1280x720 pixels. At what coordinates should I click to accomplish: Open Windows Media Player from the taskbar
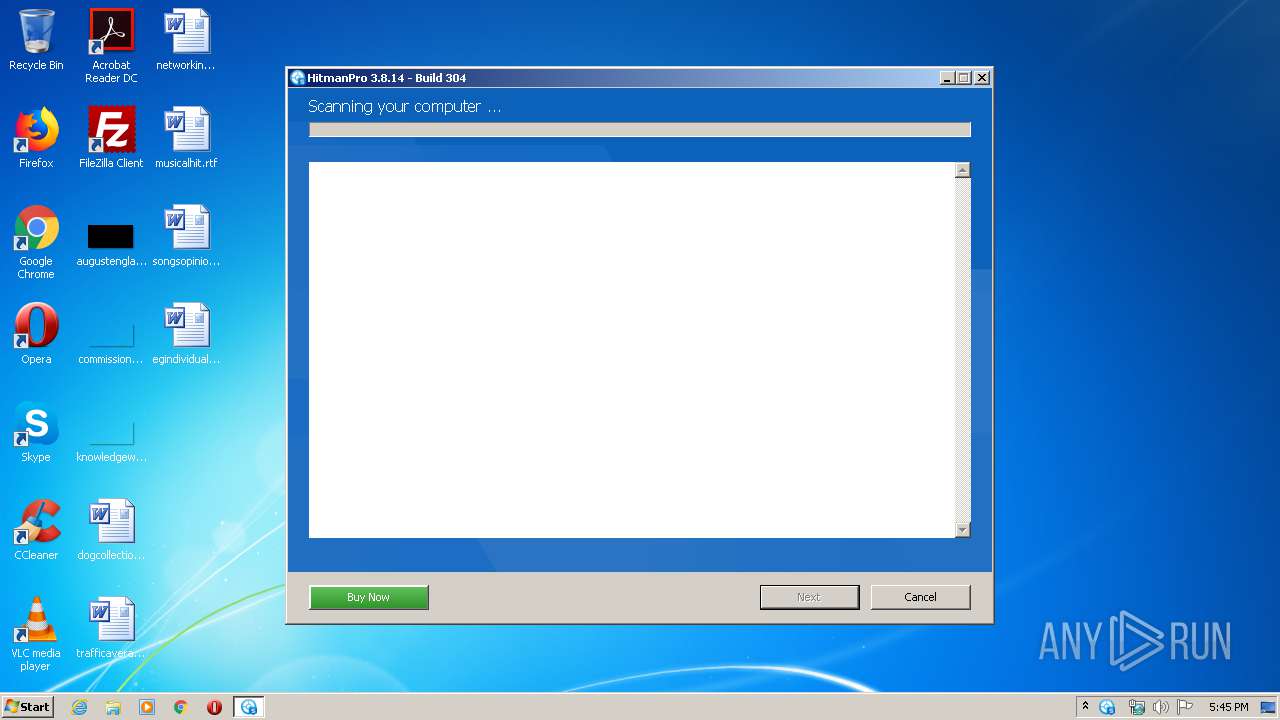click(x=147, y=707)
